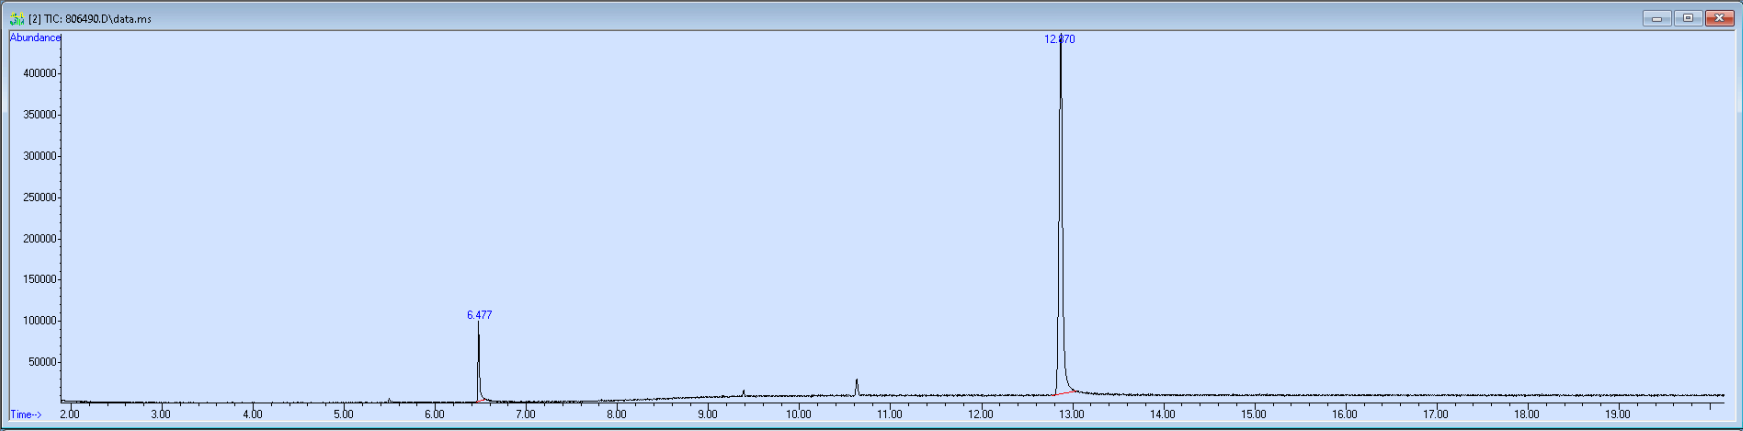Click the 9.00 time axis label
1743x431 pixels.
707,414
